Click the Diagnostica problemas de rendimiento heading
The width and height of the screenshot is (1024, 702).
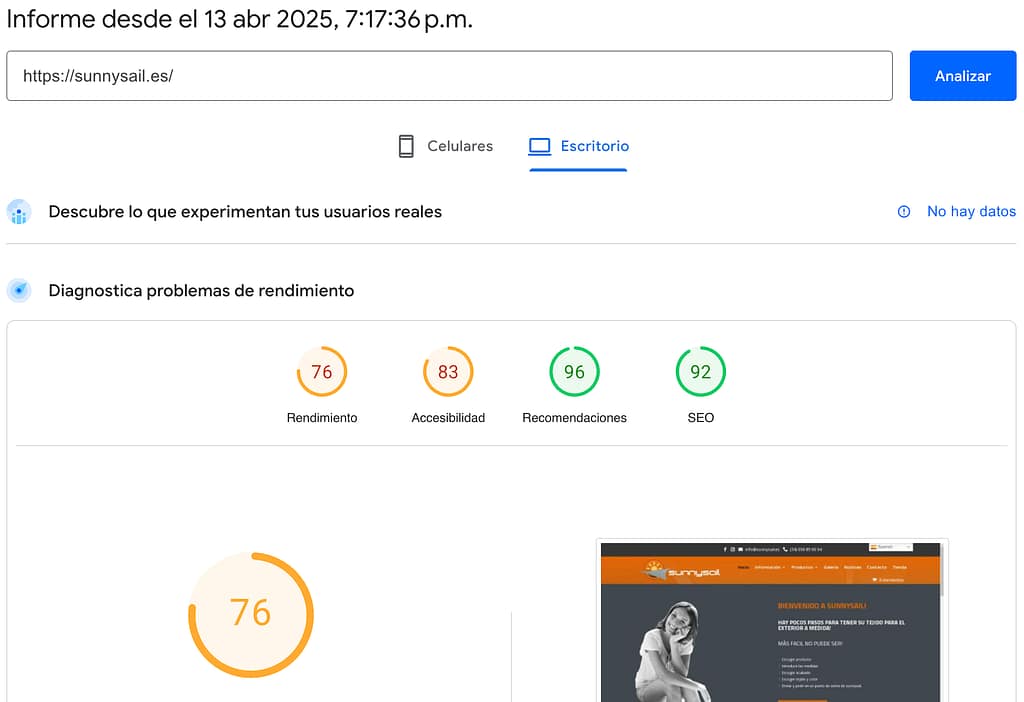pyautogui.click(x=201, y=291)
